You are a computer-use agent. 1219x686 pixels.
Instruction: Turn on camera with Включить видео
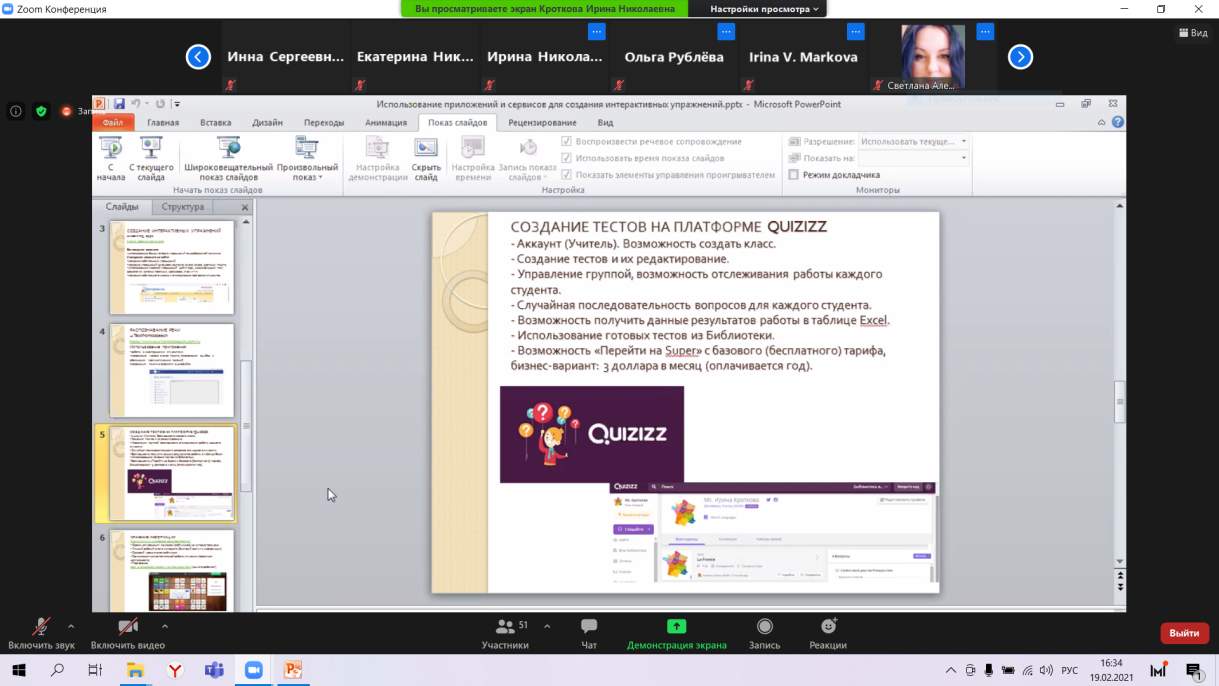pyautogui.click(x=128, y=634)
